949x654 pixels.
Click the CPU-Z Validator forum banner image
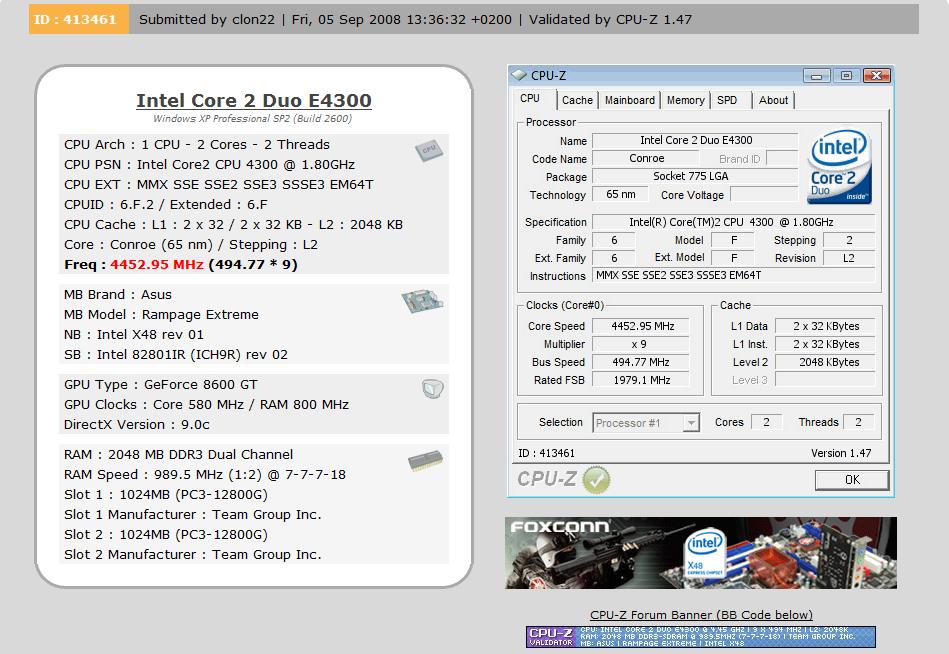pyautogui.click(x=701, y=637)
